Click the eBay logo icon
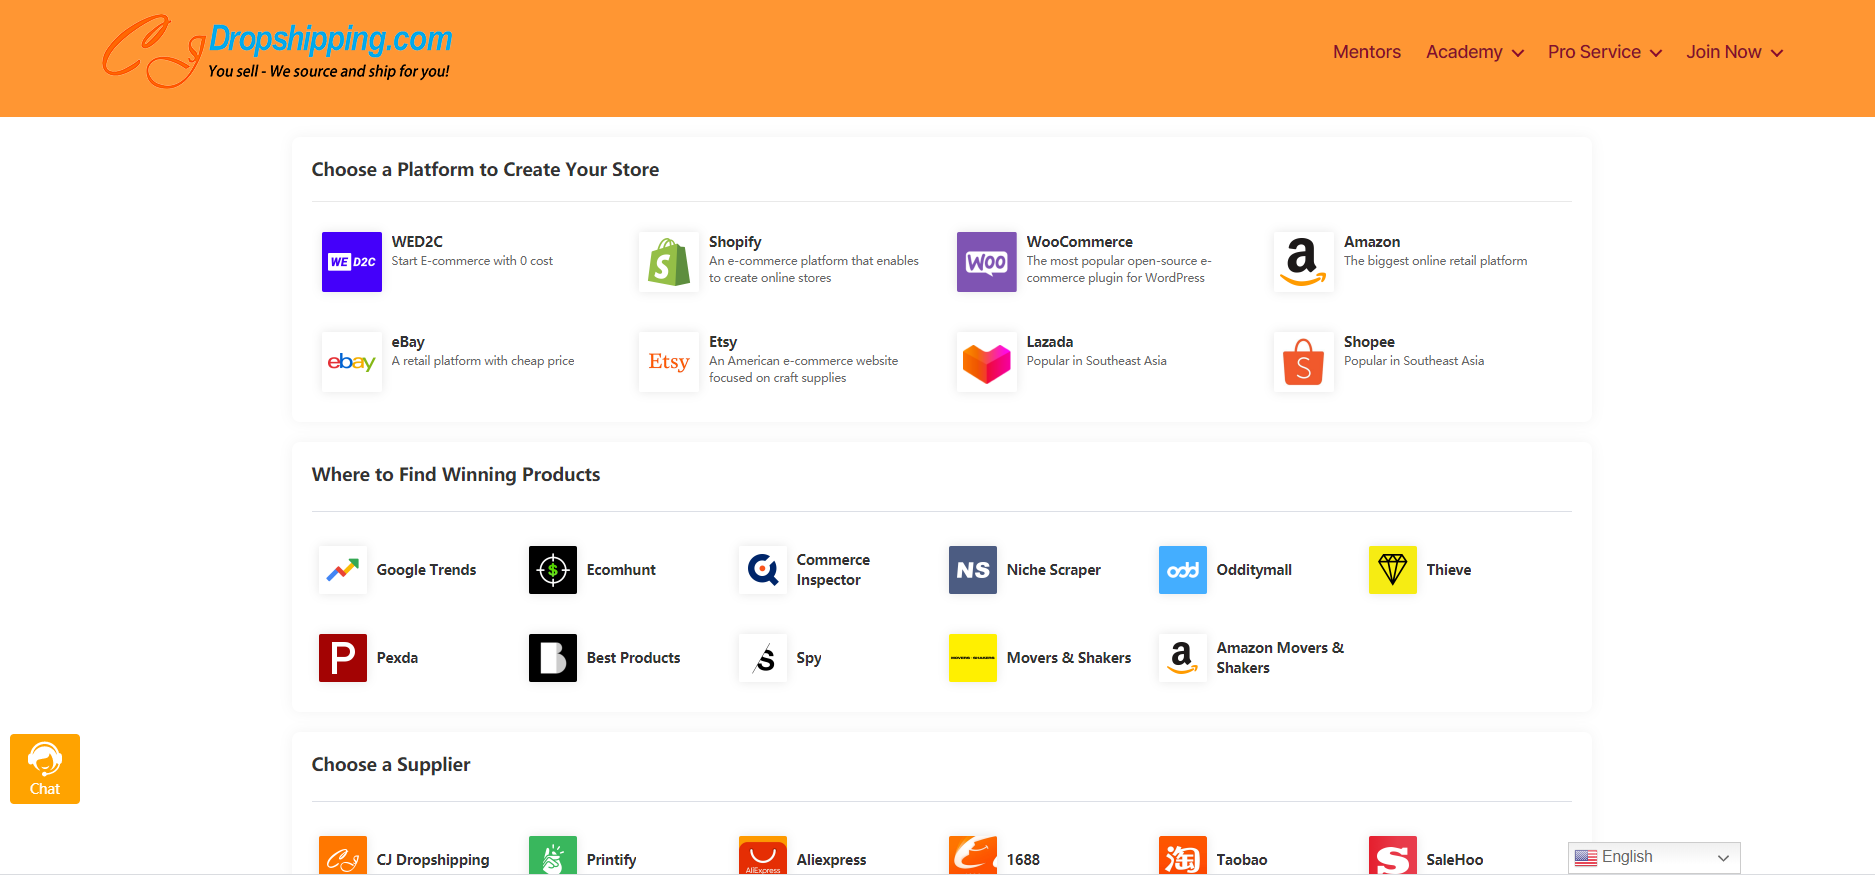1875x877 pixels. point(351,362)
